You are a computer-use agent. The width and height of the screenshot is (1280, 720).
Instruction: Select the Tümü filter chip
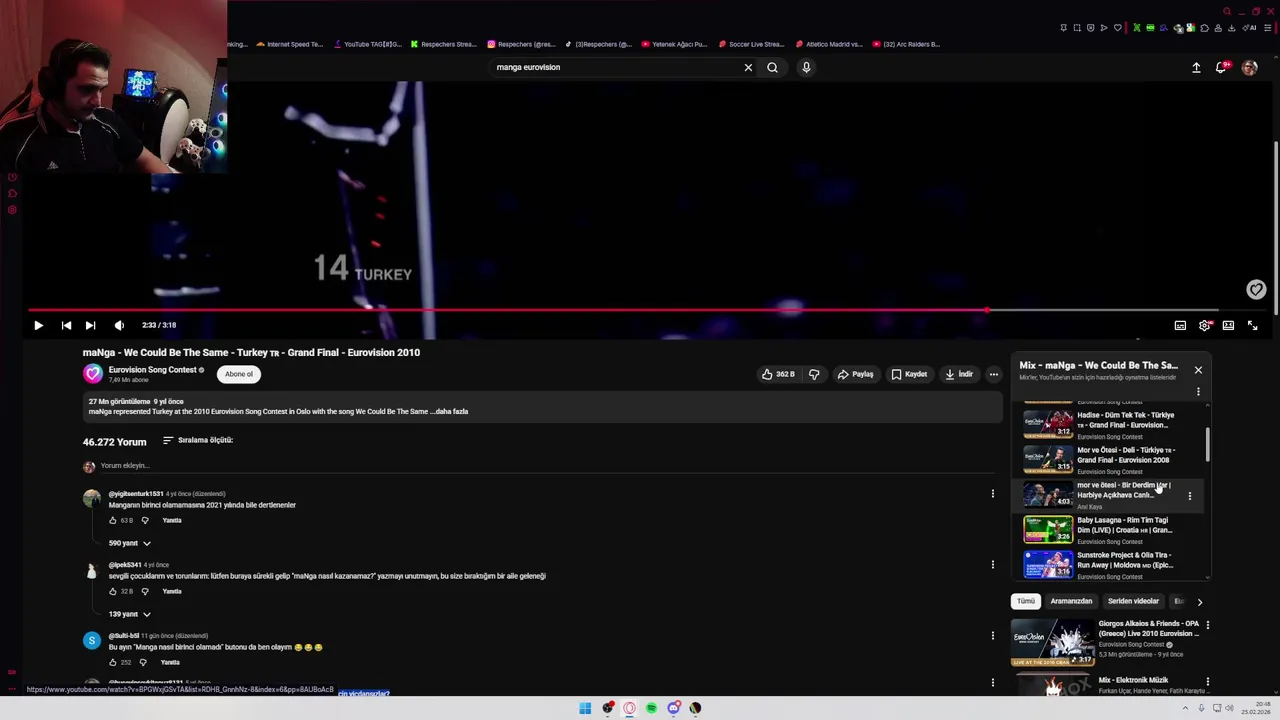(x=1026, y=601)
